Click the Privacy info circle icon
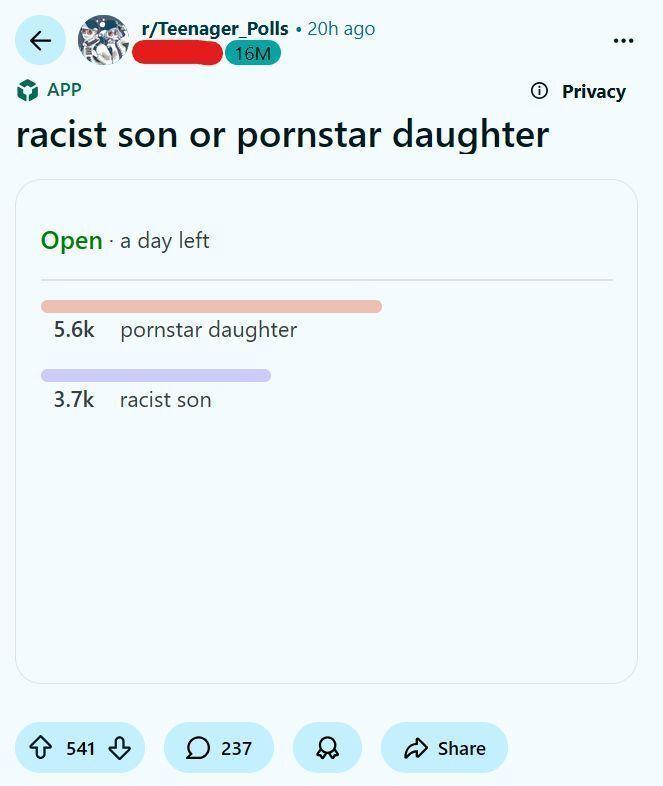 pyautogui.click(x=539, y=91)
